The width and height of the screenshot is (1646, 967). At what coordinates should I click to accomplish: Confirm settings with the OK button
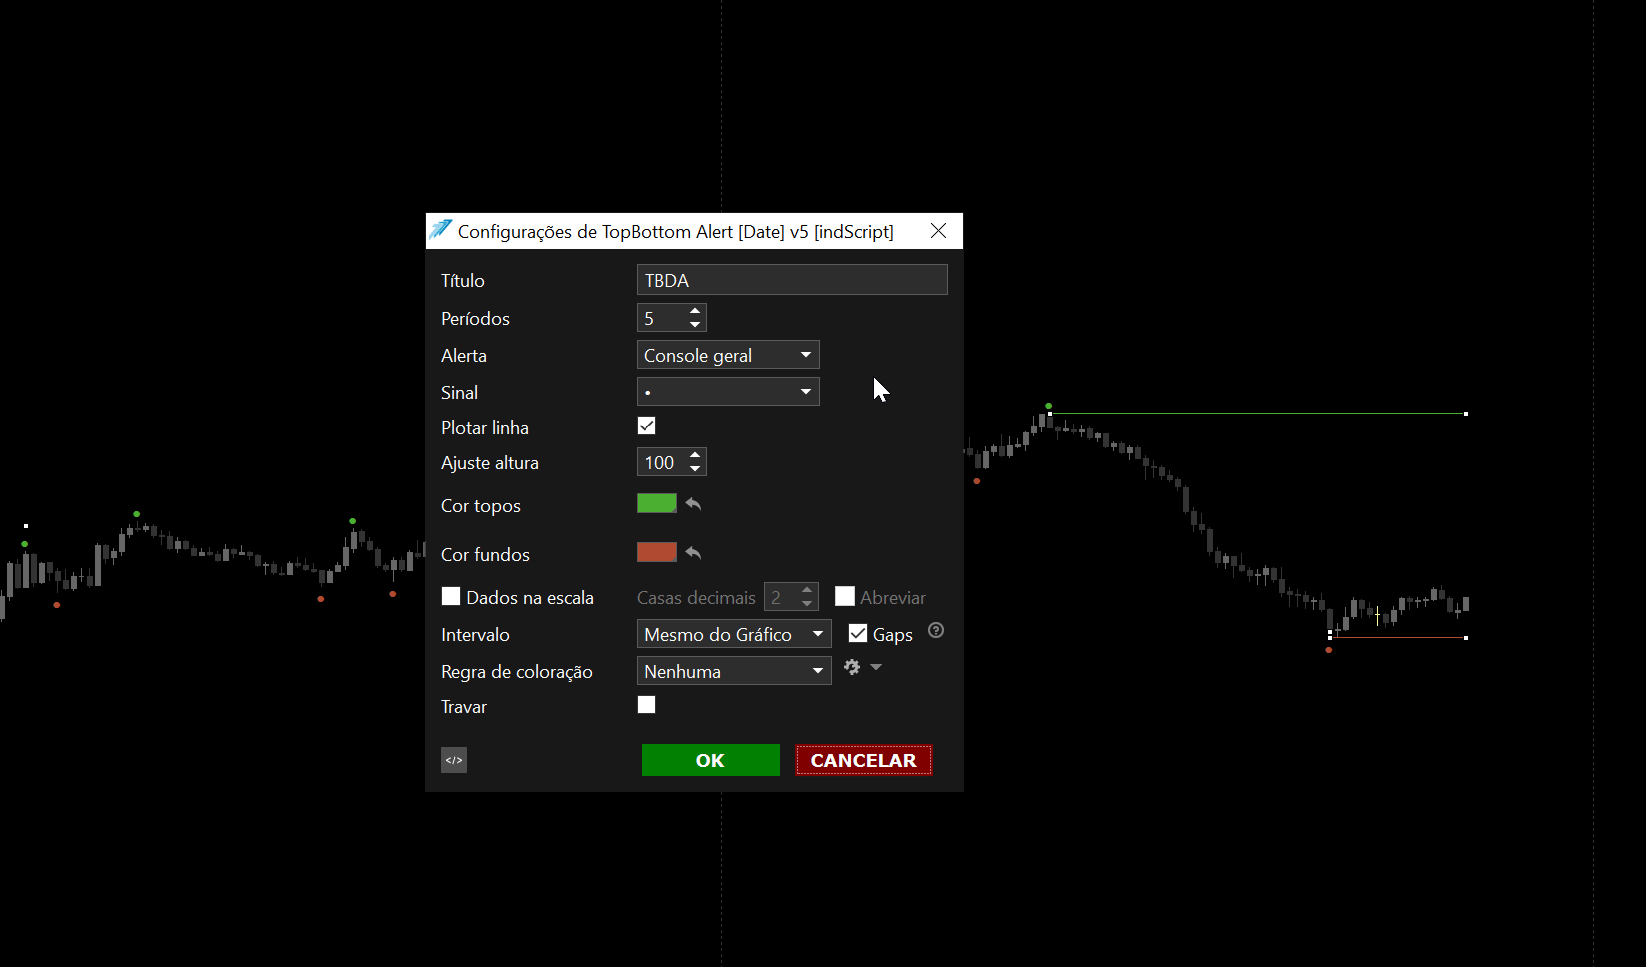coord(711,760)
